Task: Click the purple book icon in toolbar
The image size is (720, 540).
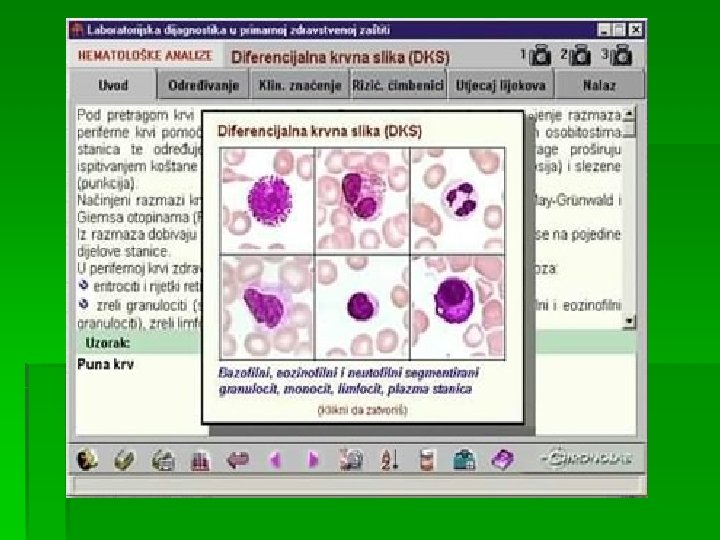Action: pyautogui.click(x=502, y=459)
